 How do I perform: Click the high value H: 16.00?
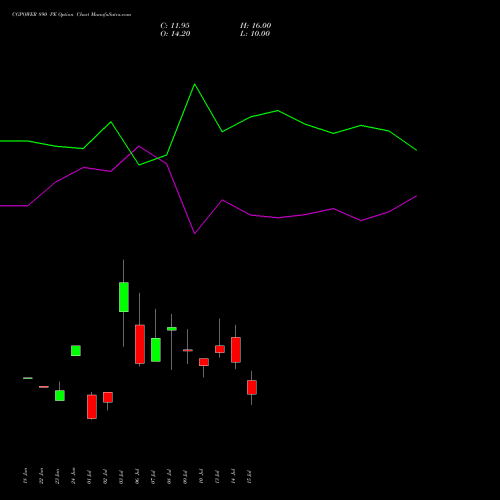(x=255, y=26)
